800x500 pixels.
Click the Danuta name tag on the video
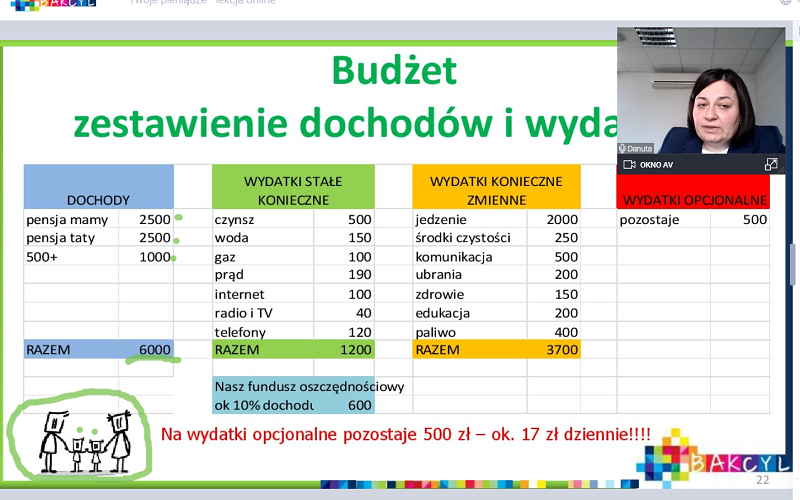pyautogui.click(x=640, y=148)
